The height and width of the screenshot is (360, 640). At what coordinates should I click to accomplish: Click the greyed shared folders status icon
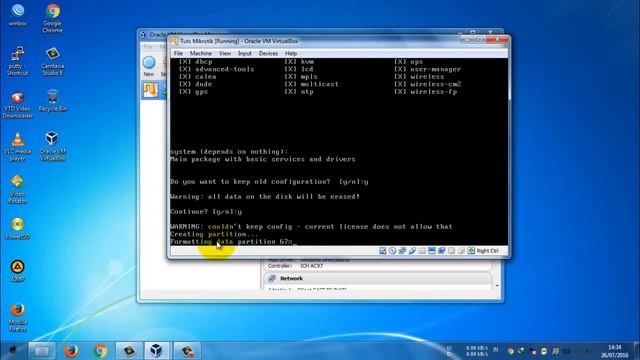click(x=422, y=251)
